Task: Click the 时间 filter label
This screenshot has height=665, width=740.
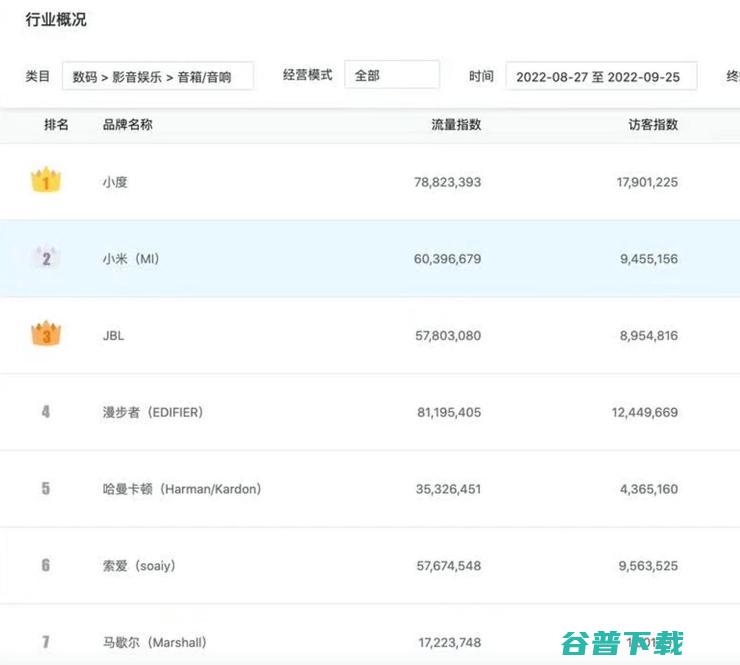Action: (x=481, y=76)
